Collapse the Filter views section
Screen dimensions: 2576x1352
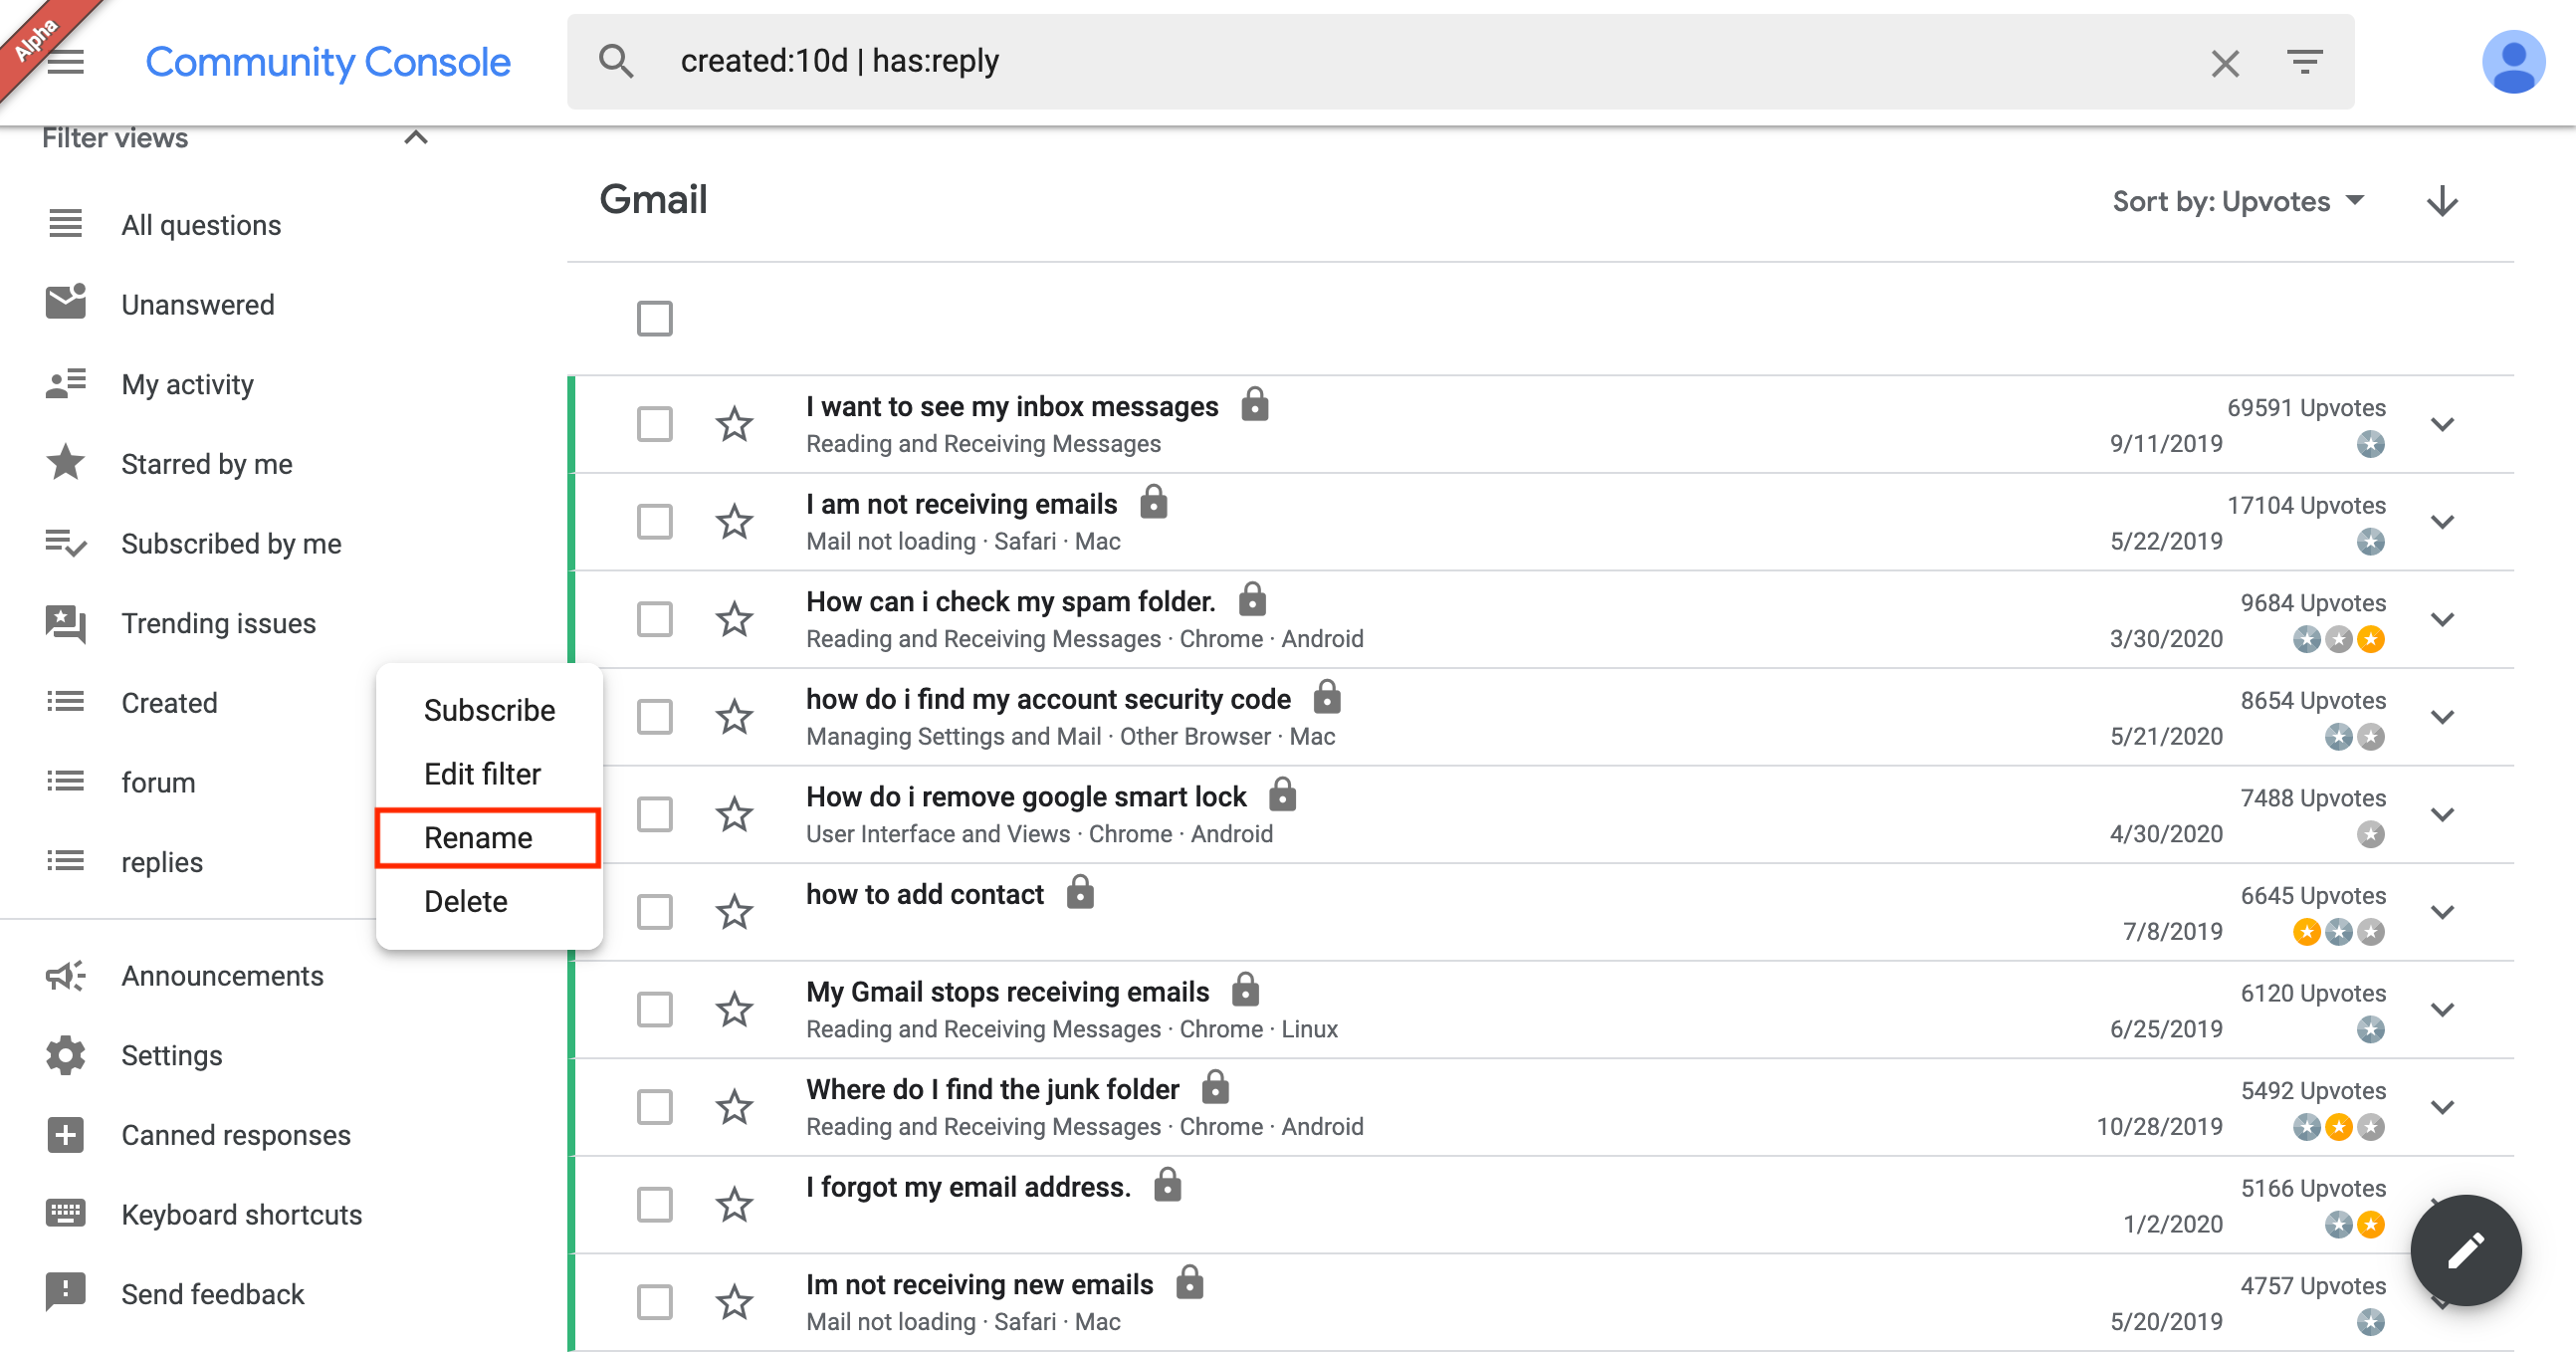tap(416, 138)
